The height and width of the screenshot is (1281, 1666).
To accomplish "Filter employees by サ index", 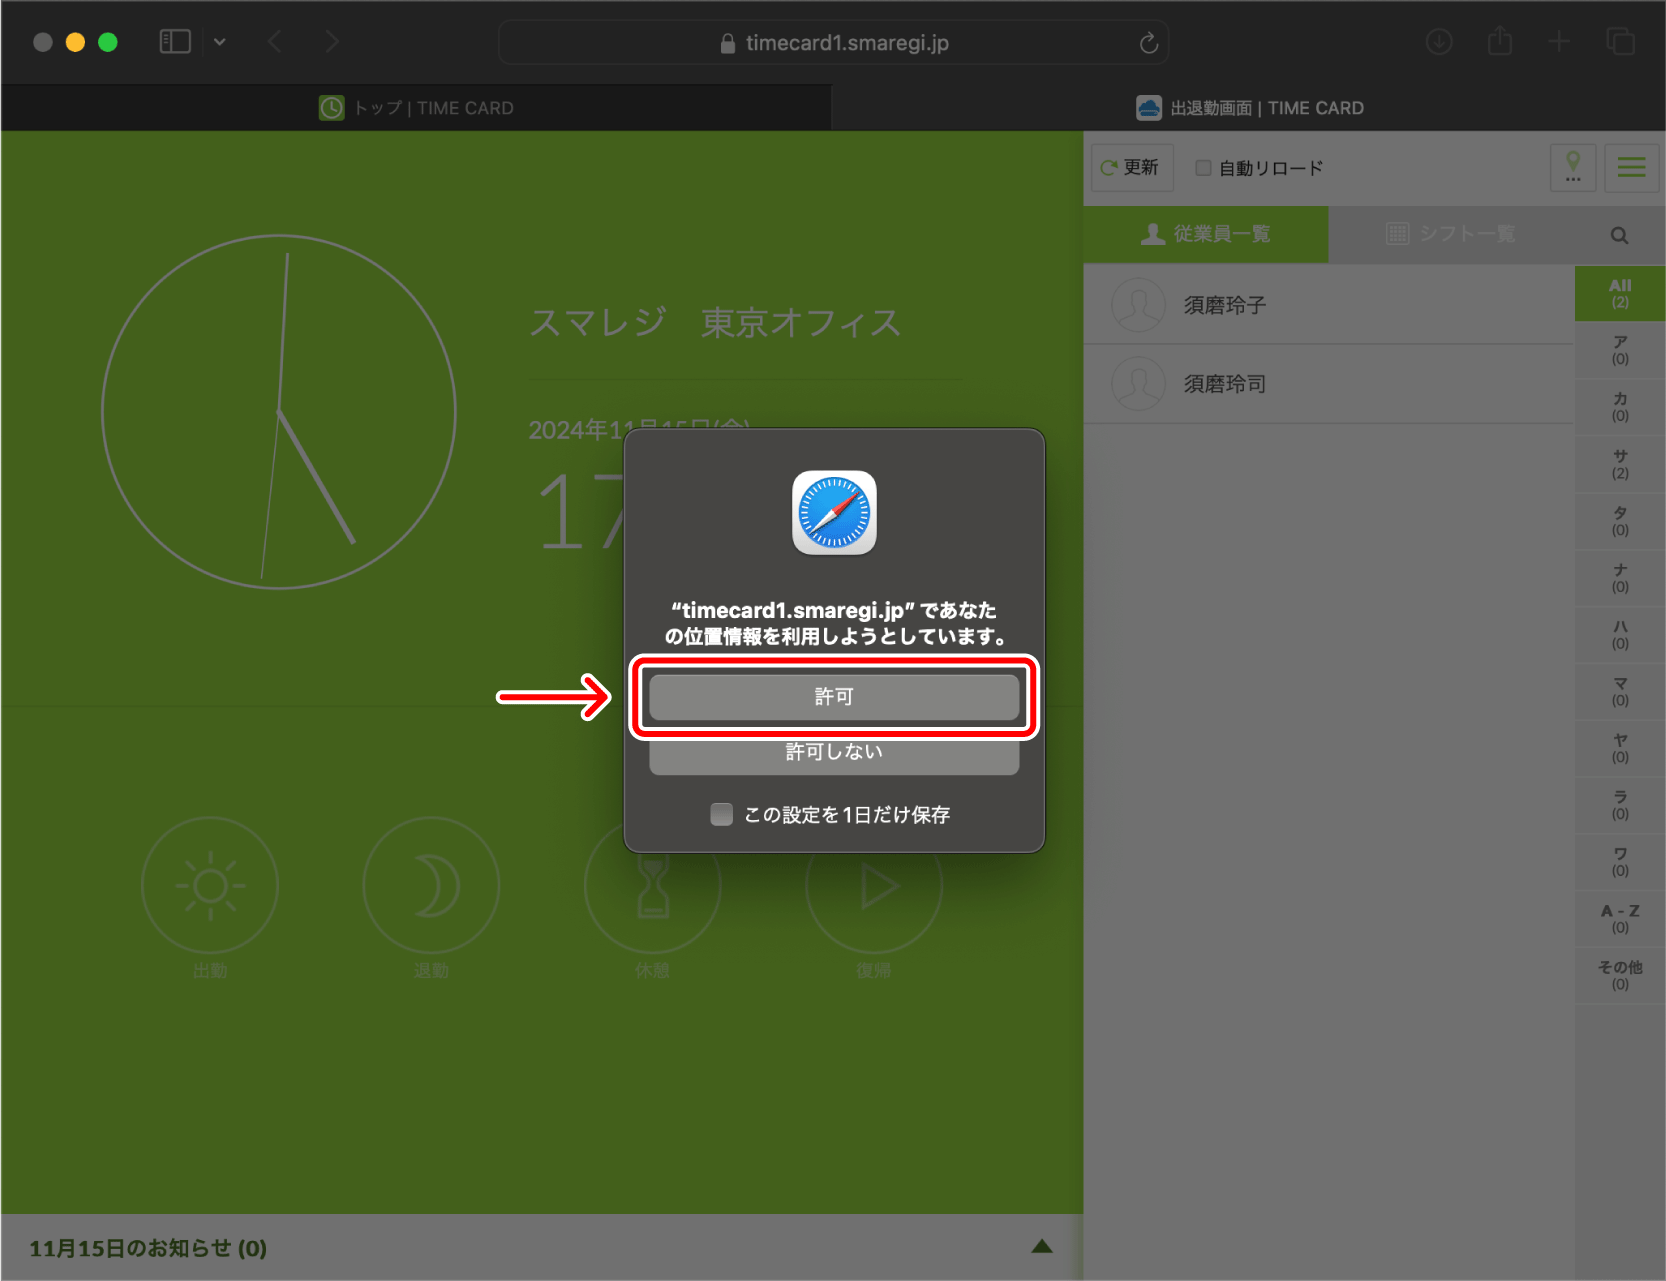I will point(1620,464).
